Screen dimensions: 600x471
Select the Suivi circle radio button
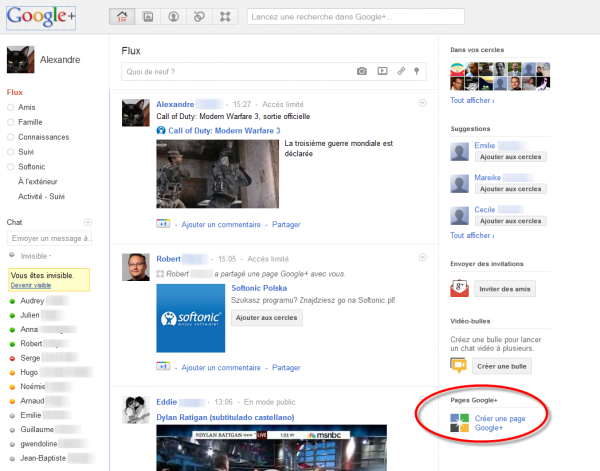[x=11, y=152]
